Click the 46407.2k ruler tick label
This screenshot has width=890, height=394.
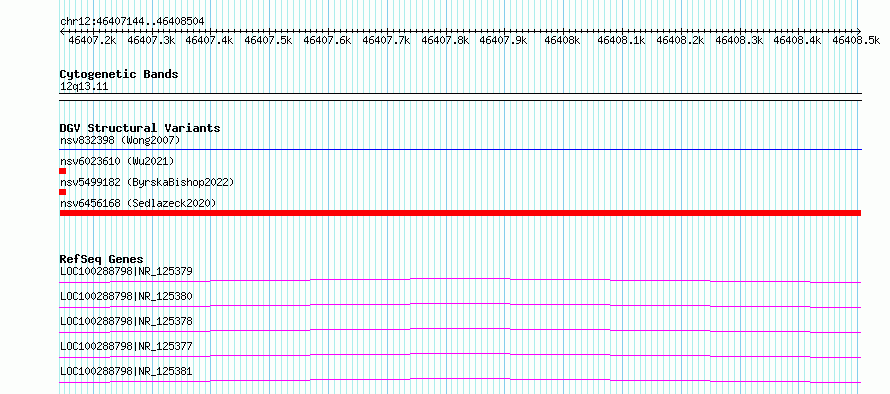click(x=93, y=40)
